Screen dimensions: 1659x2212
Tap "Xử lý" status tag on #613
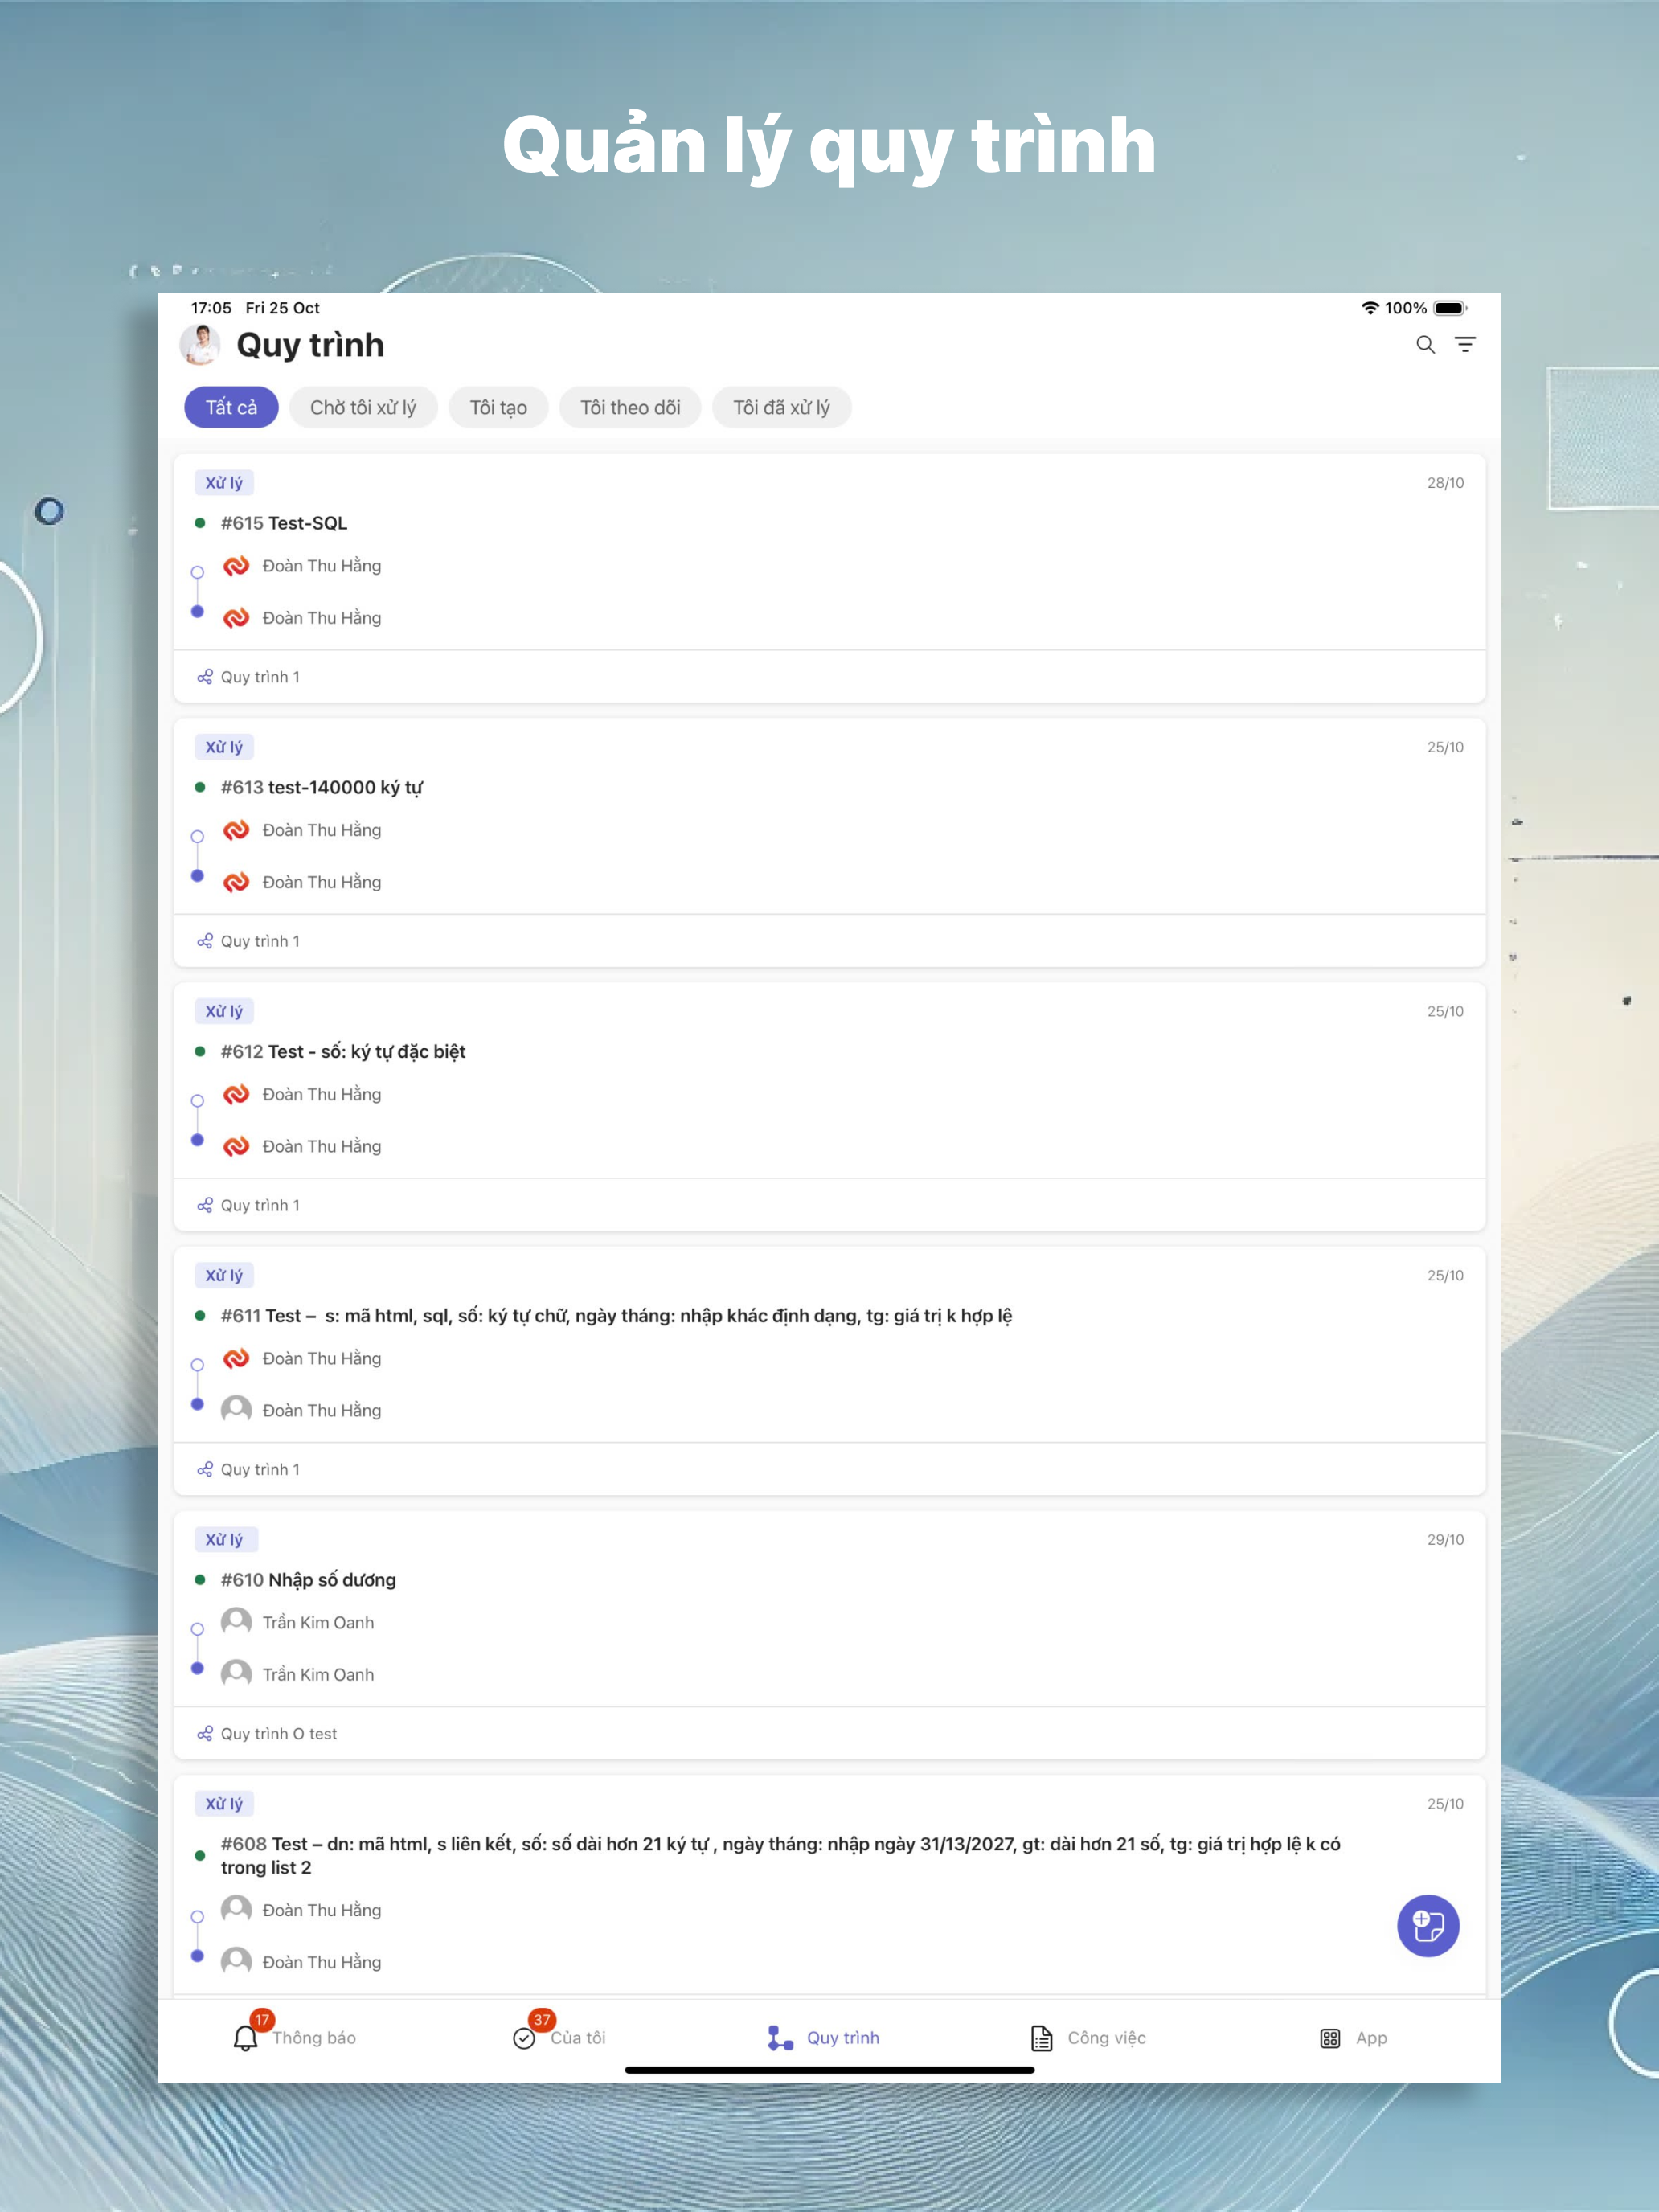pos(224,747)
